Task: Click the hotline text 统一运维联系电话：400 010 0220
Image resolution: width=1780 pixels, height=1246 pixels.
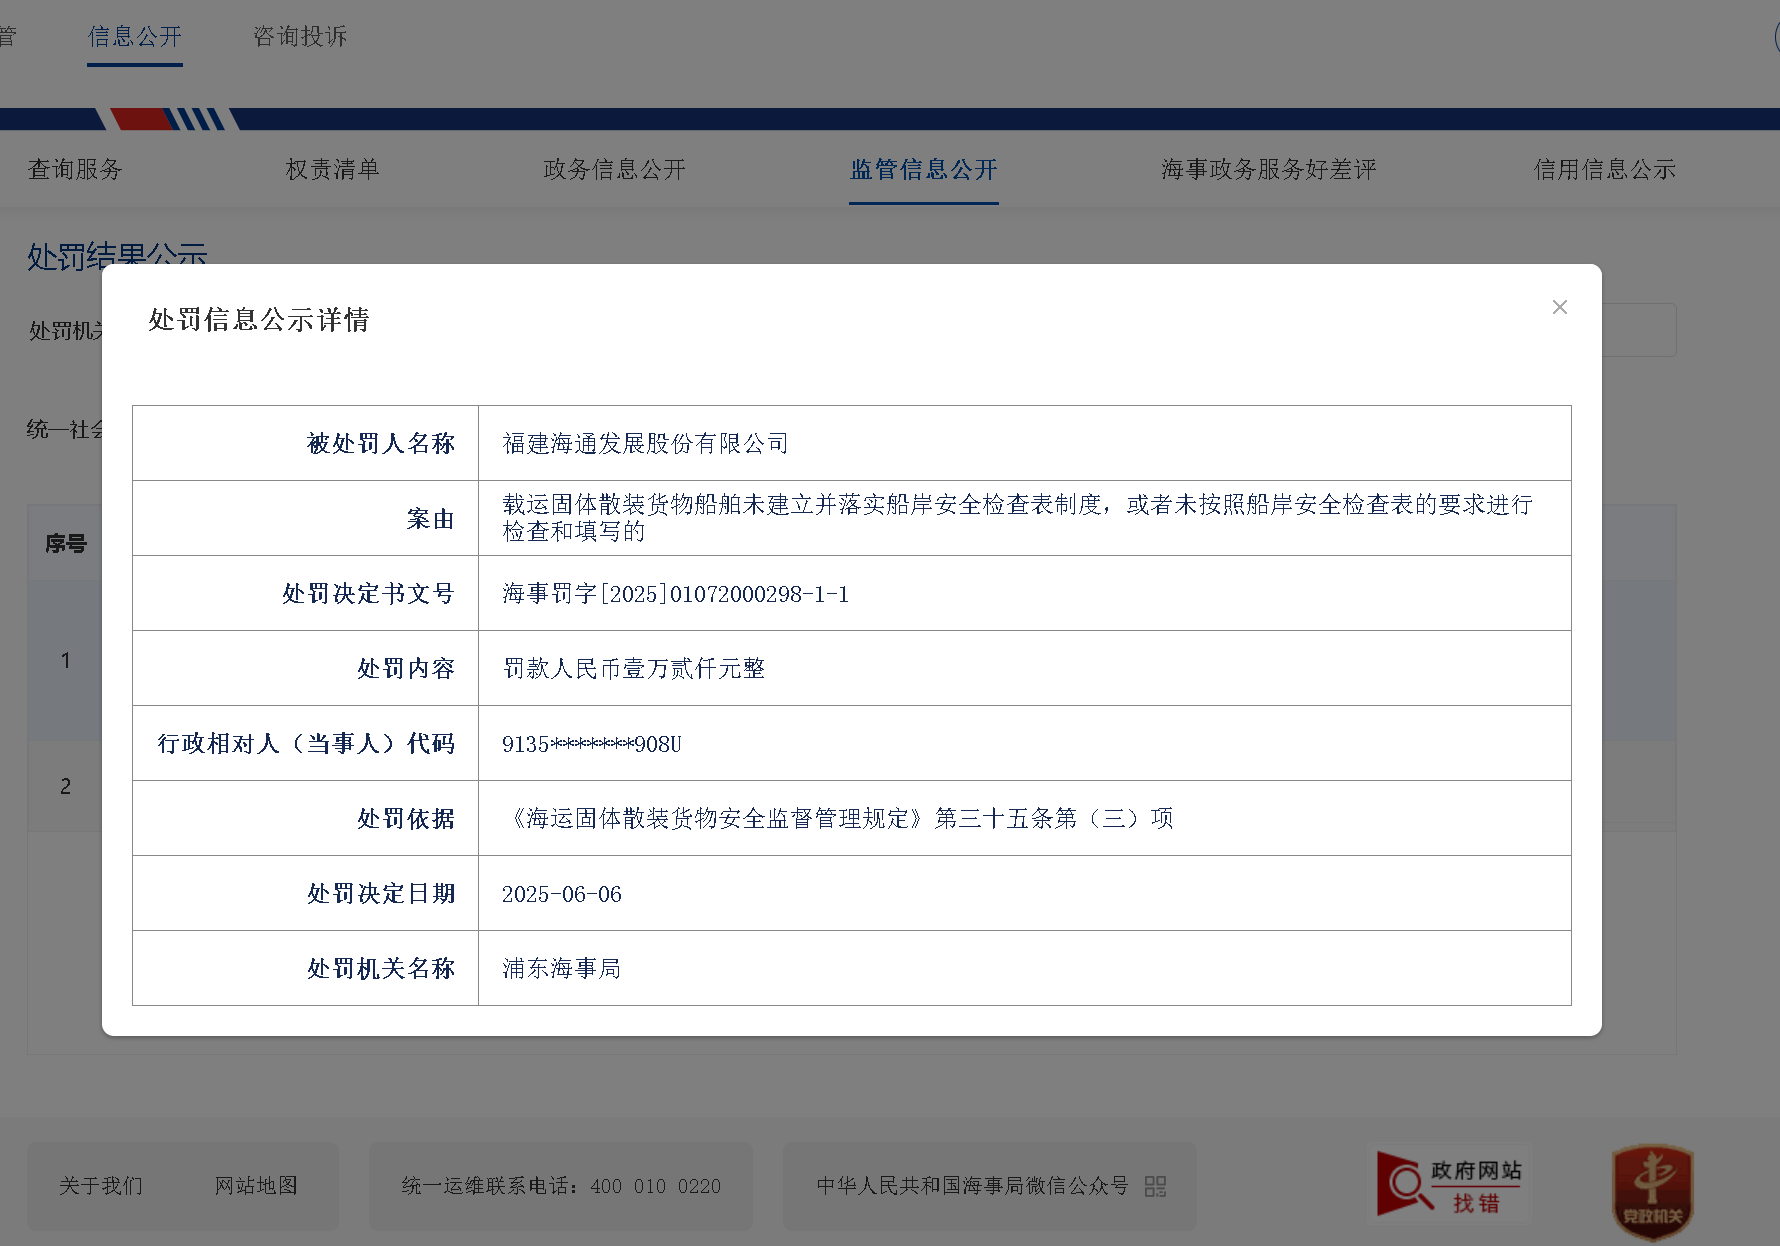Action: (561, 1186)
